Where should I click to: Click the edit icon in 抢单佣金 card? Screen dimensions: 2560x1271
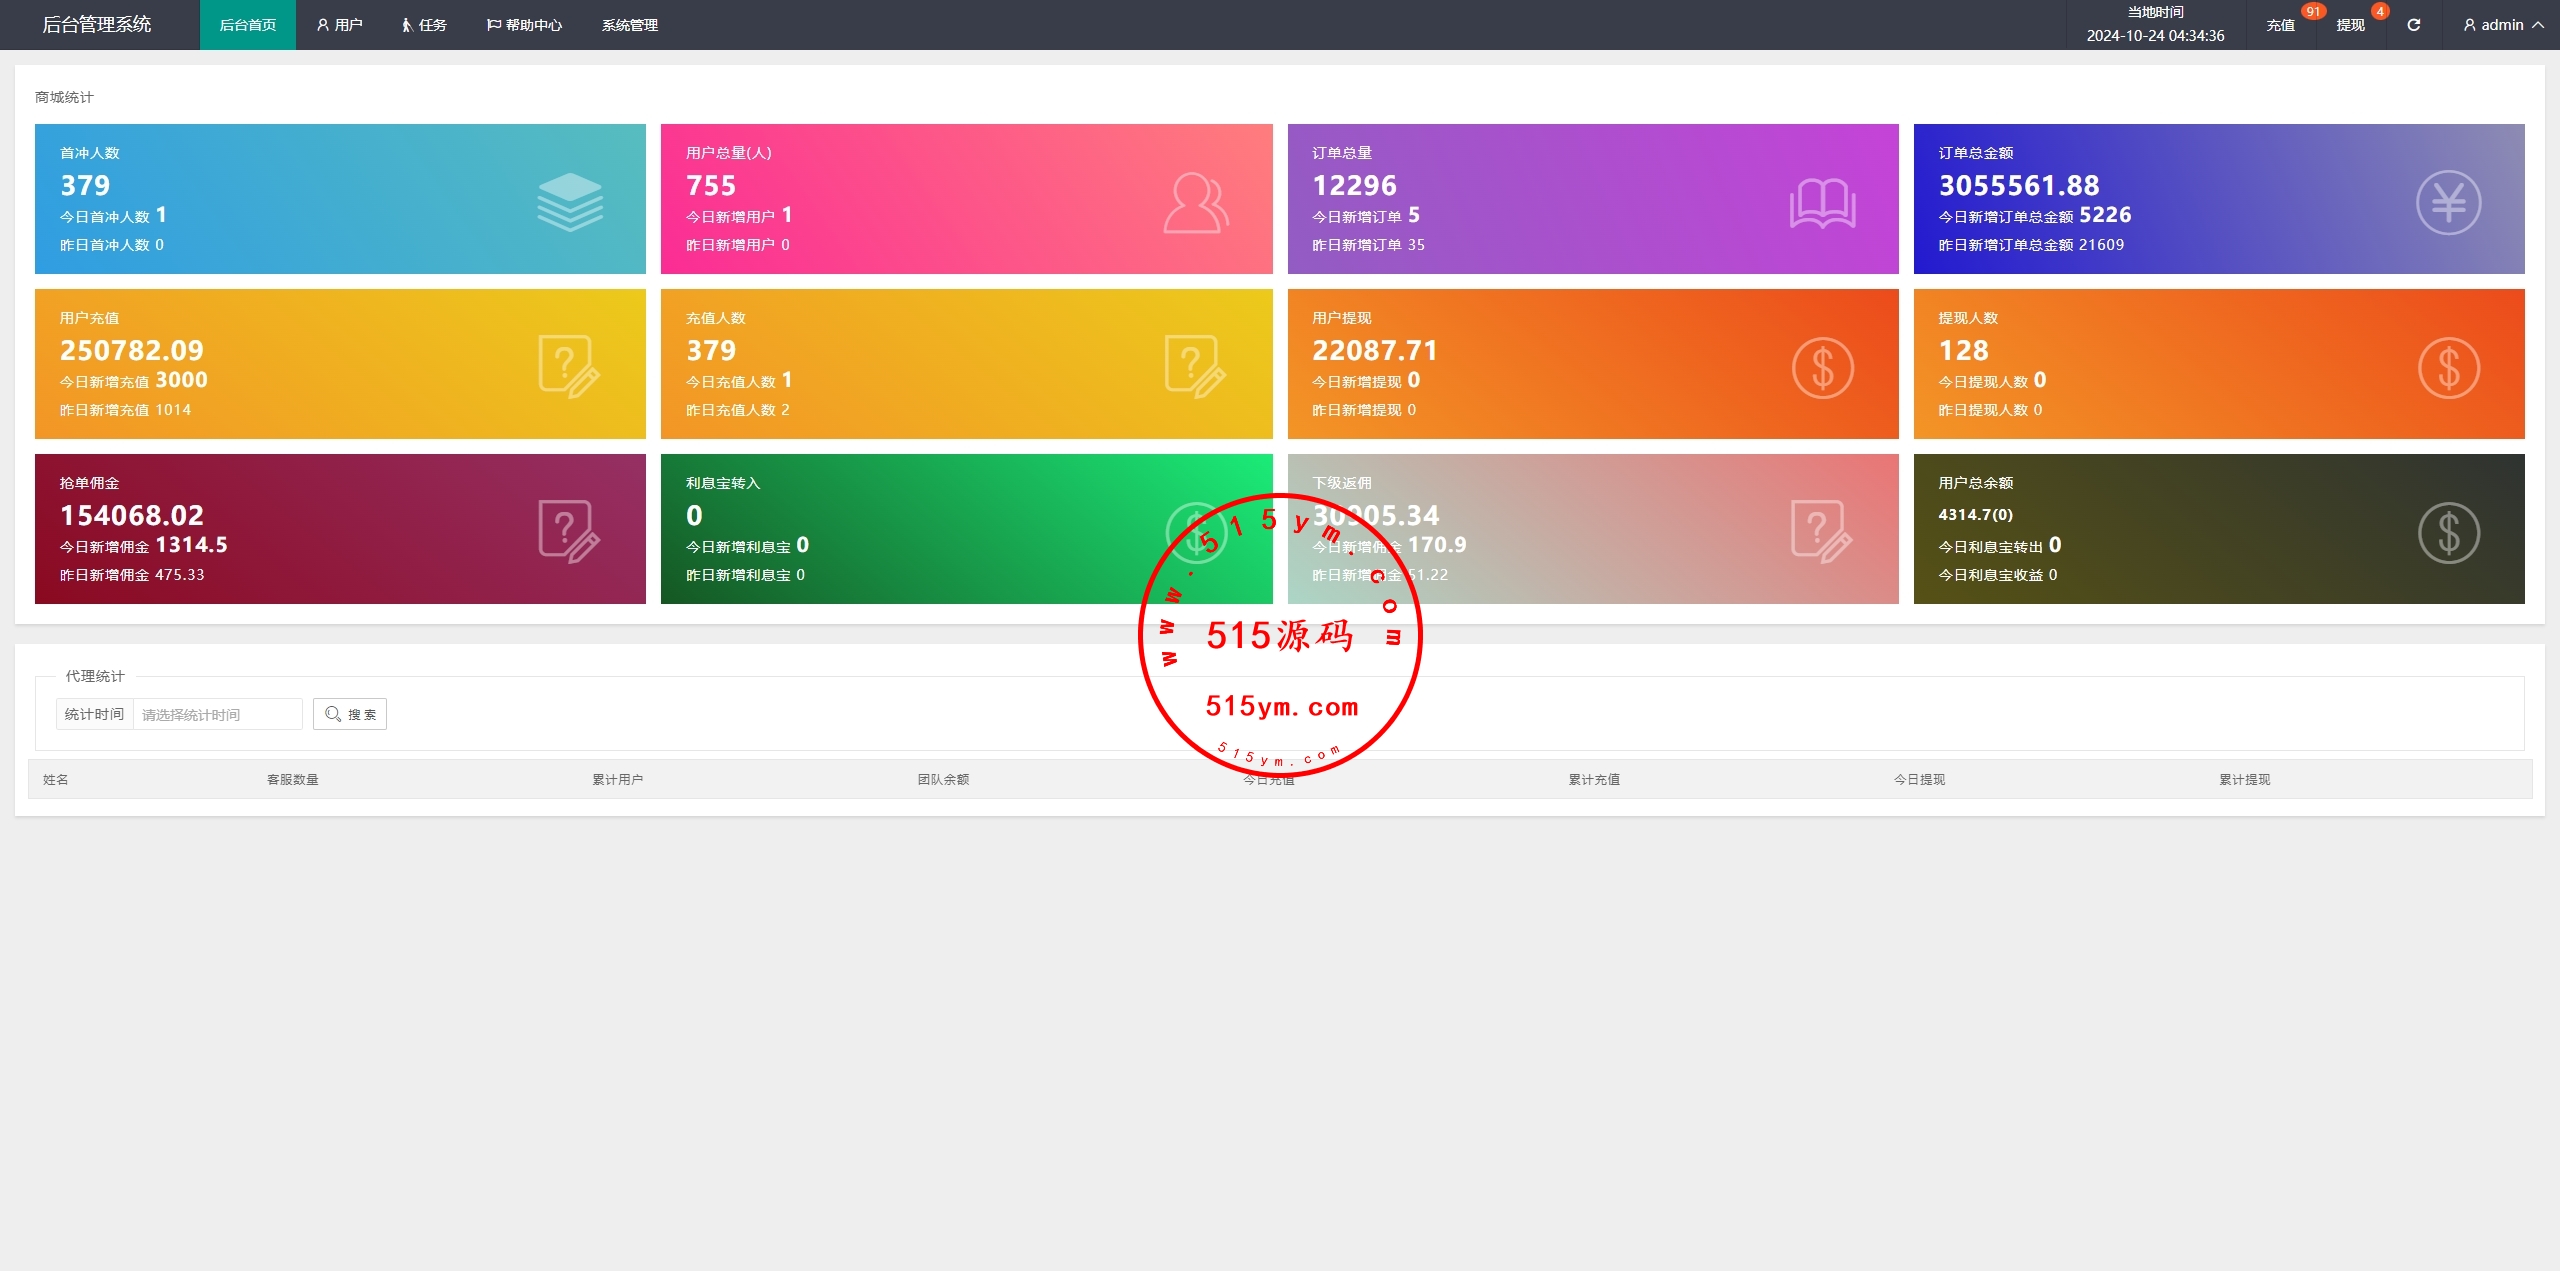(568, 532)
